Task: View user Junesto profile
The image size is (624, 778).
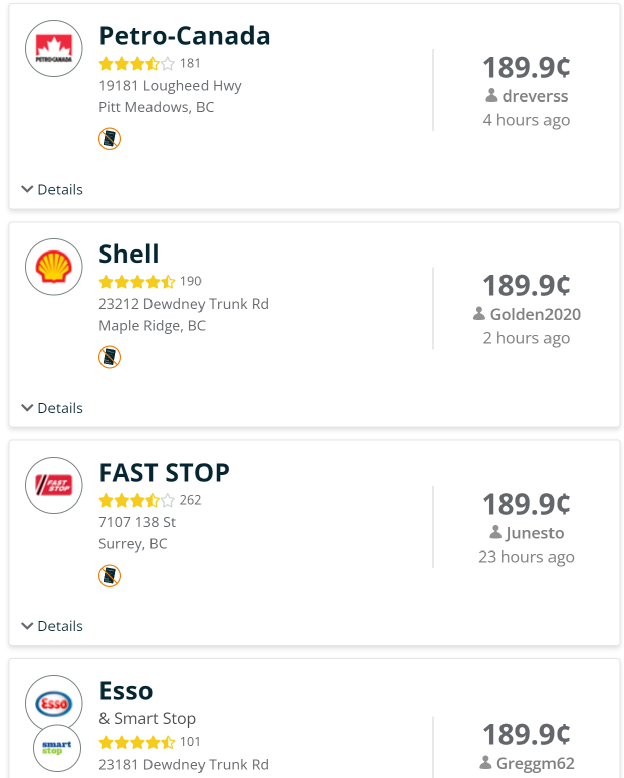Action: [534, 532]
